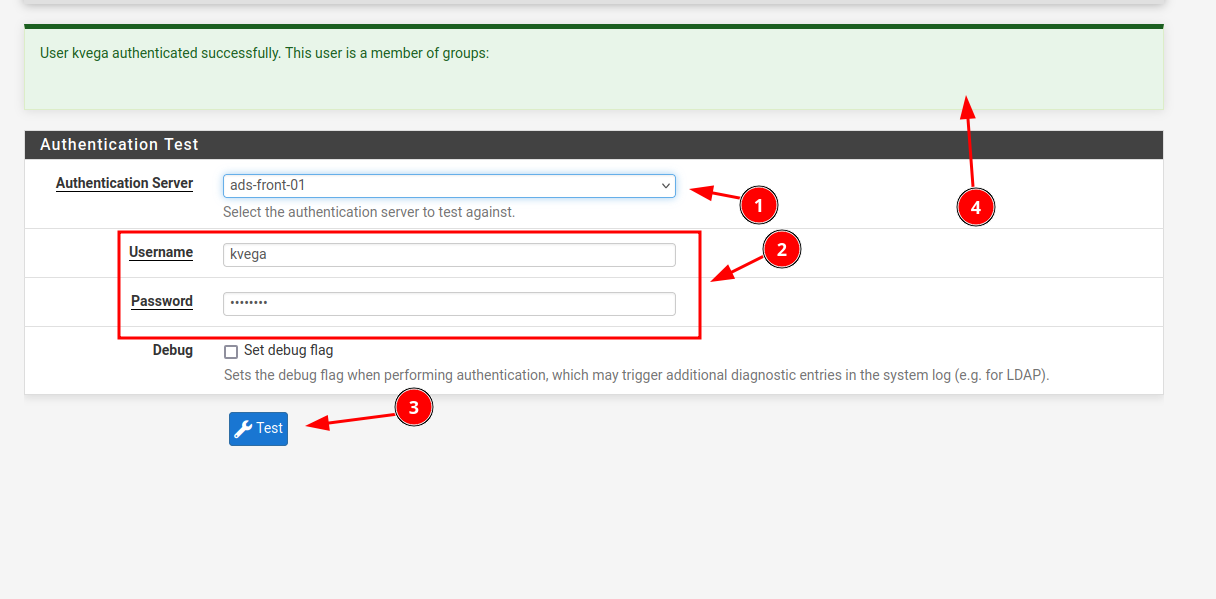Focus the masked Password input field
1216x599 pixels.
[448, 304]
